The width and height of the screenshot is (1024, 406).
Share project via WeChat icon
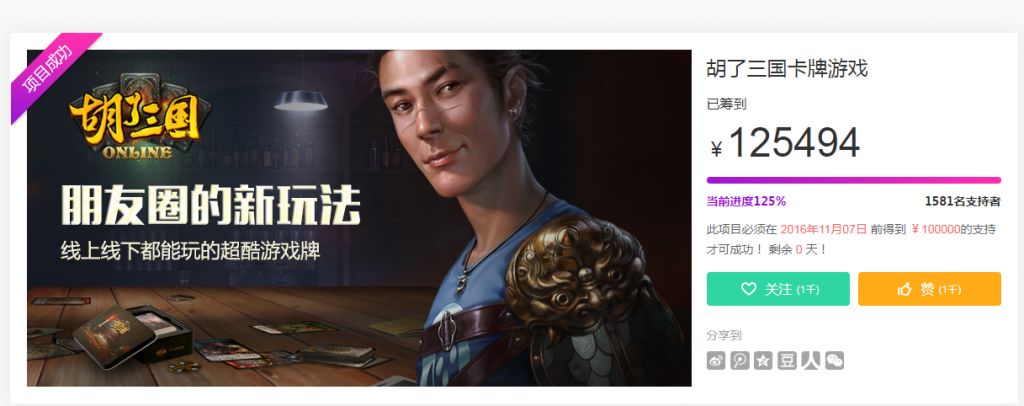pos(834,360)
